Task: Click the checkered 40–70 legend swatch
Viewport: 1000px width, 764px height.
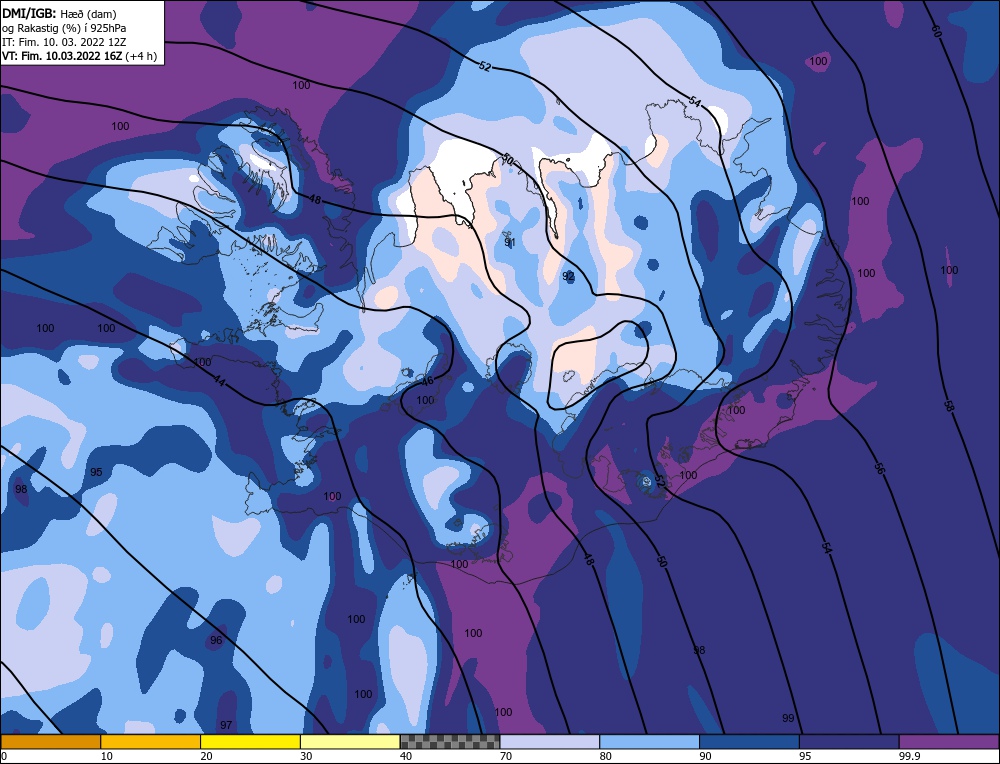Action: pos(450,741)
